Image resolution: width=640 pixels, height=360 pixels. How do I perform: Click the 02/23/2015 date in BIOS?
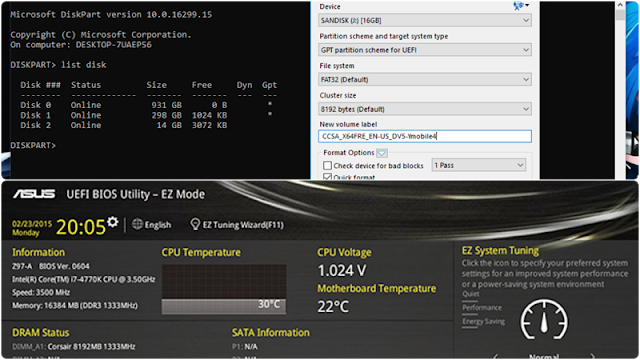click(x=32, y=224)
